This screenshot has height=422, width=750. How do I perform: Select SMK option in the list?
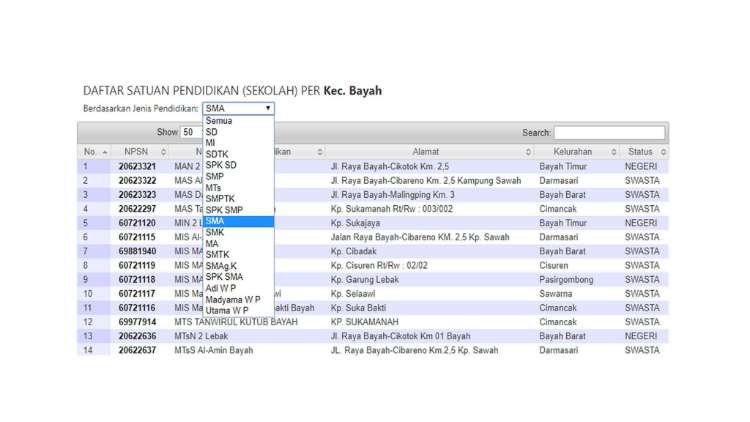tap(215, 232)
